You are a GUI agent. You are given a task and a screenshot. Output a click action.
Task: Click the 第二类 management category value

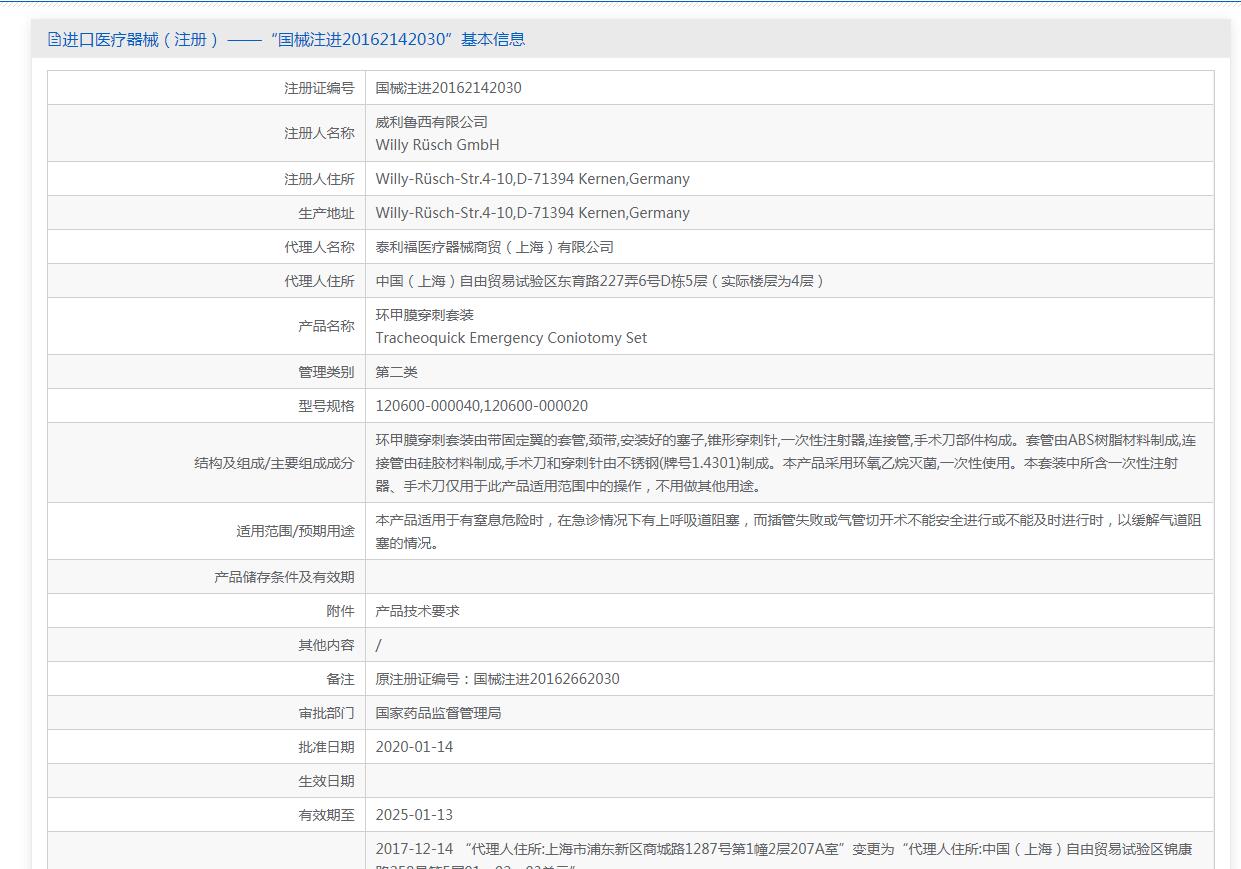point(396,372)
